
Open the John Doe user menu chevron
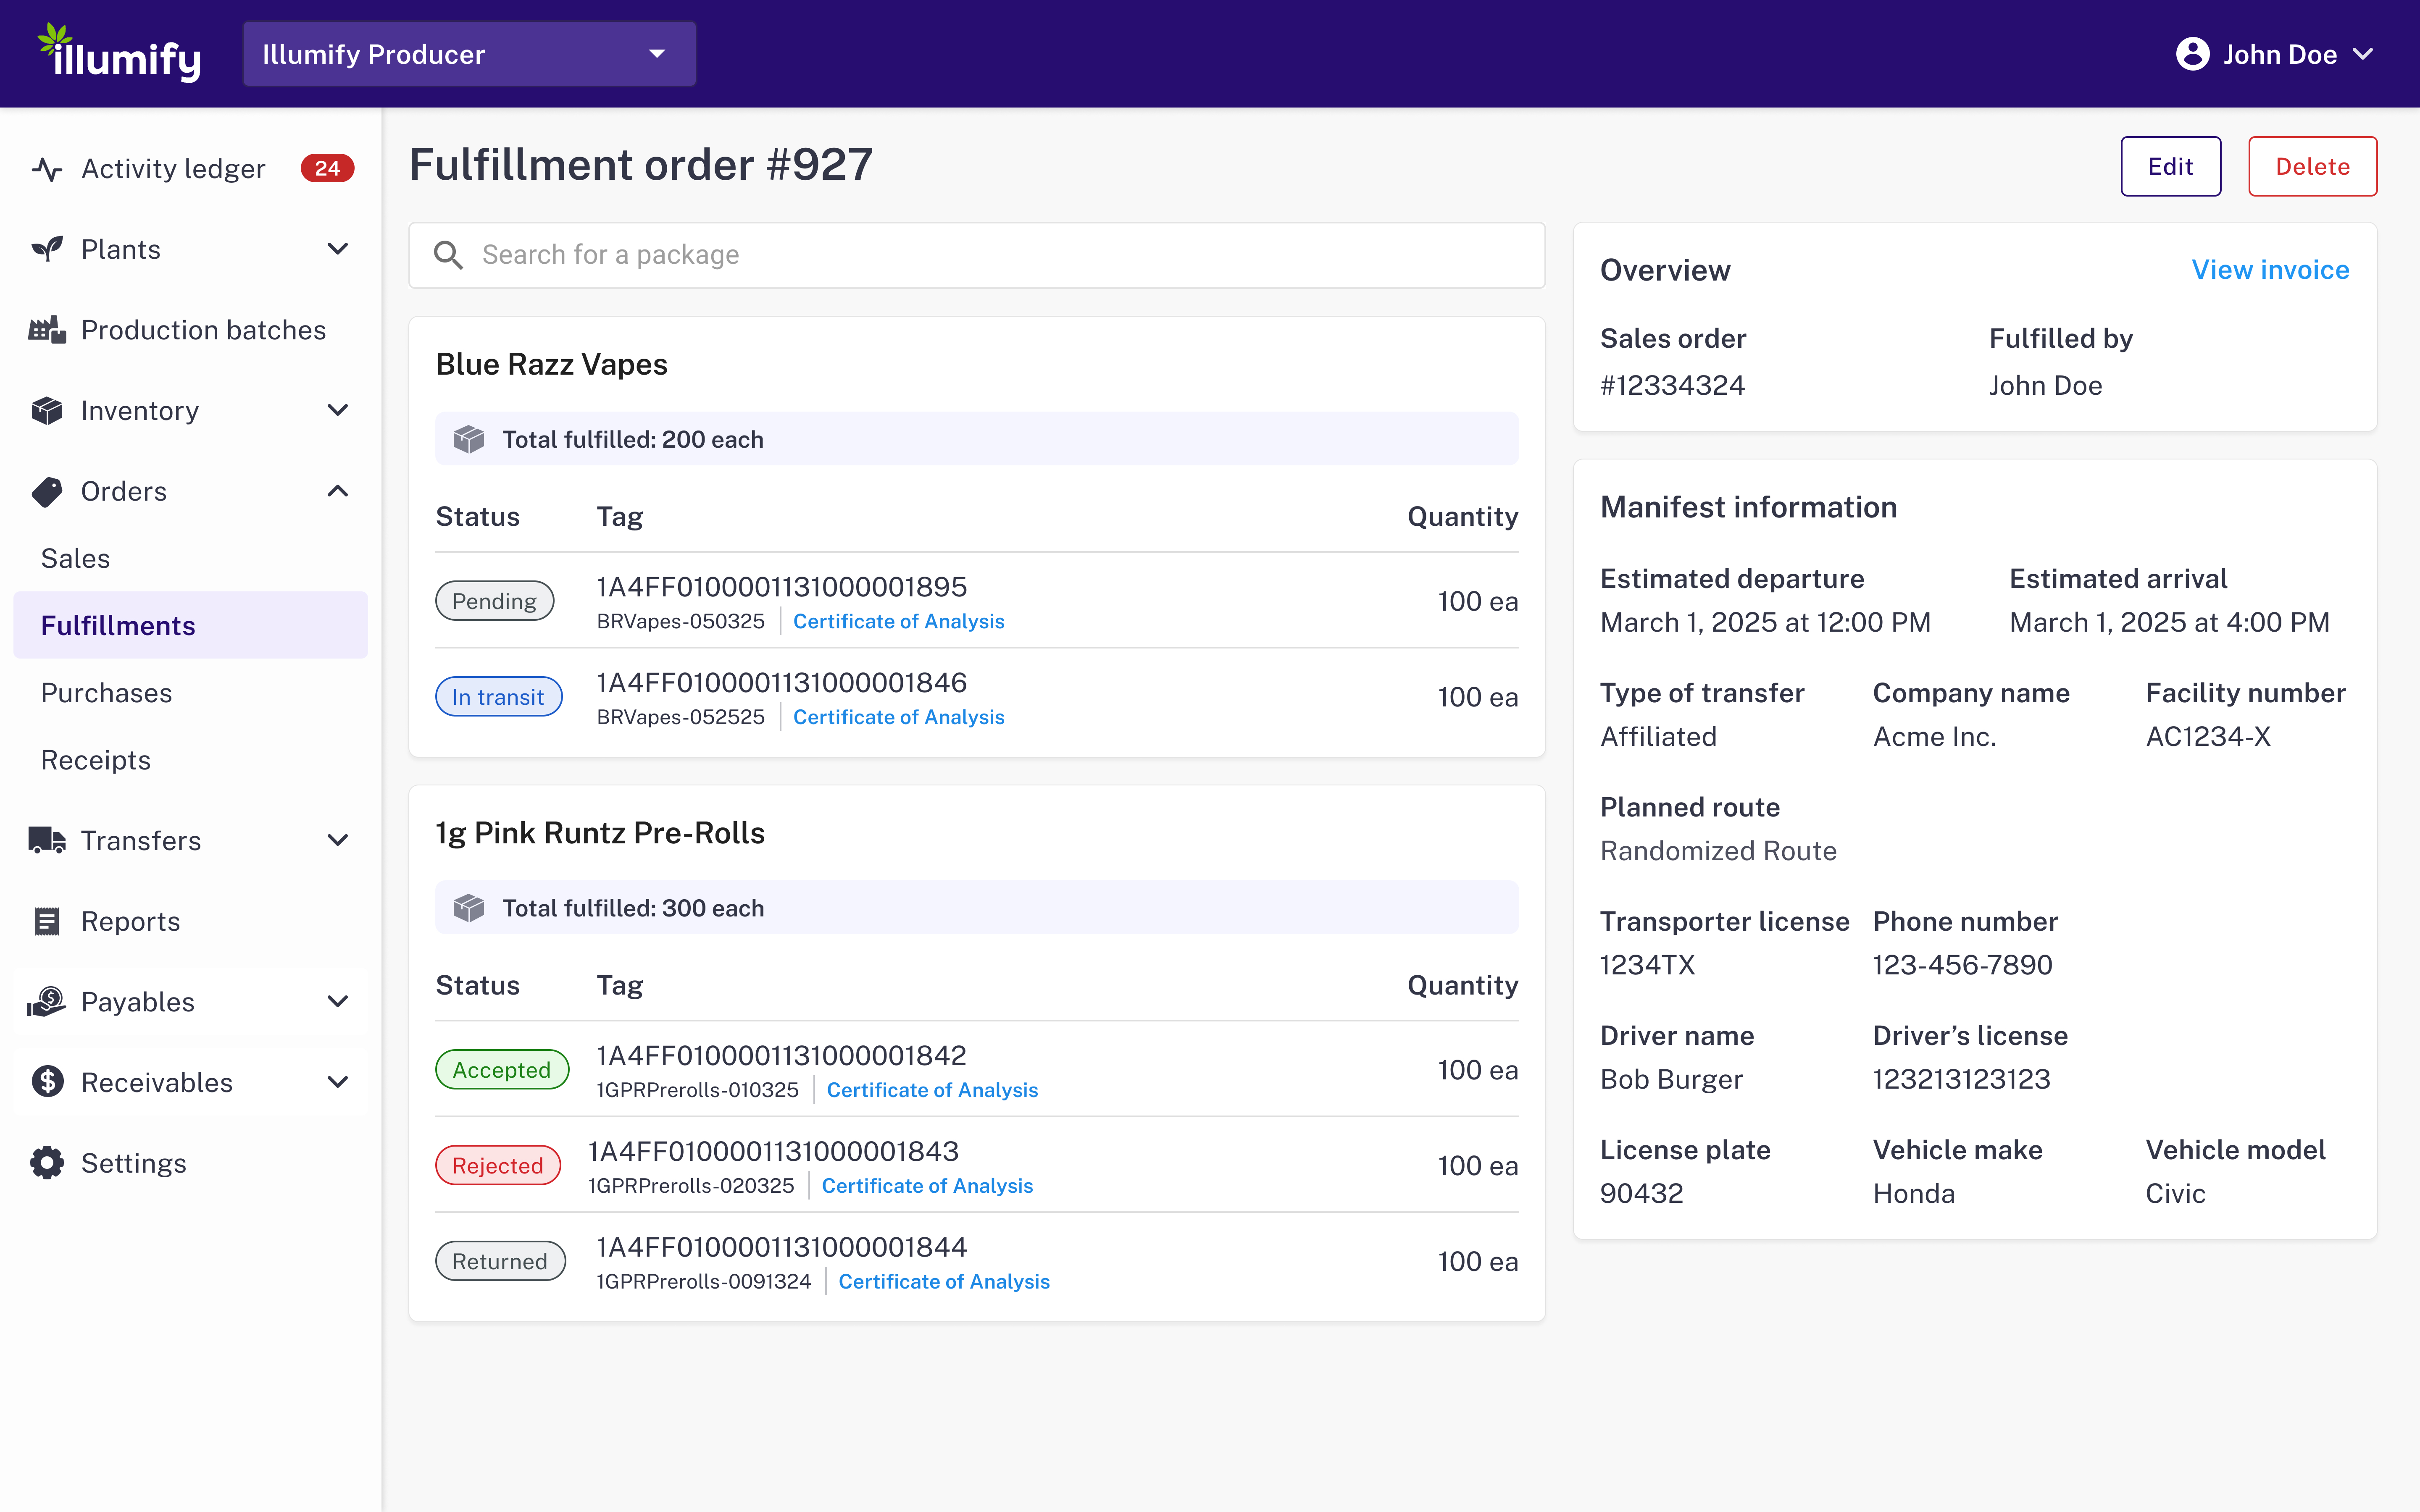2363,54
